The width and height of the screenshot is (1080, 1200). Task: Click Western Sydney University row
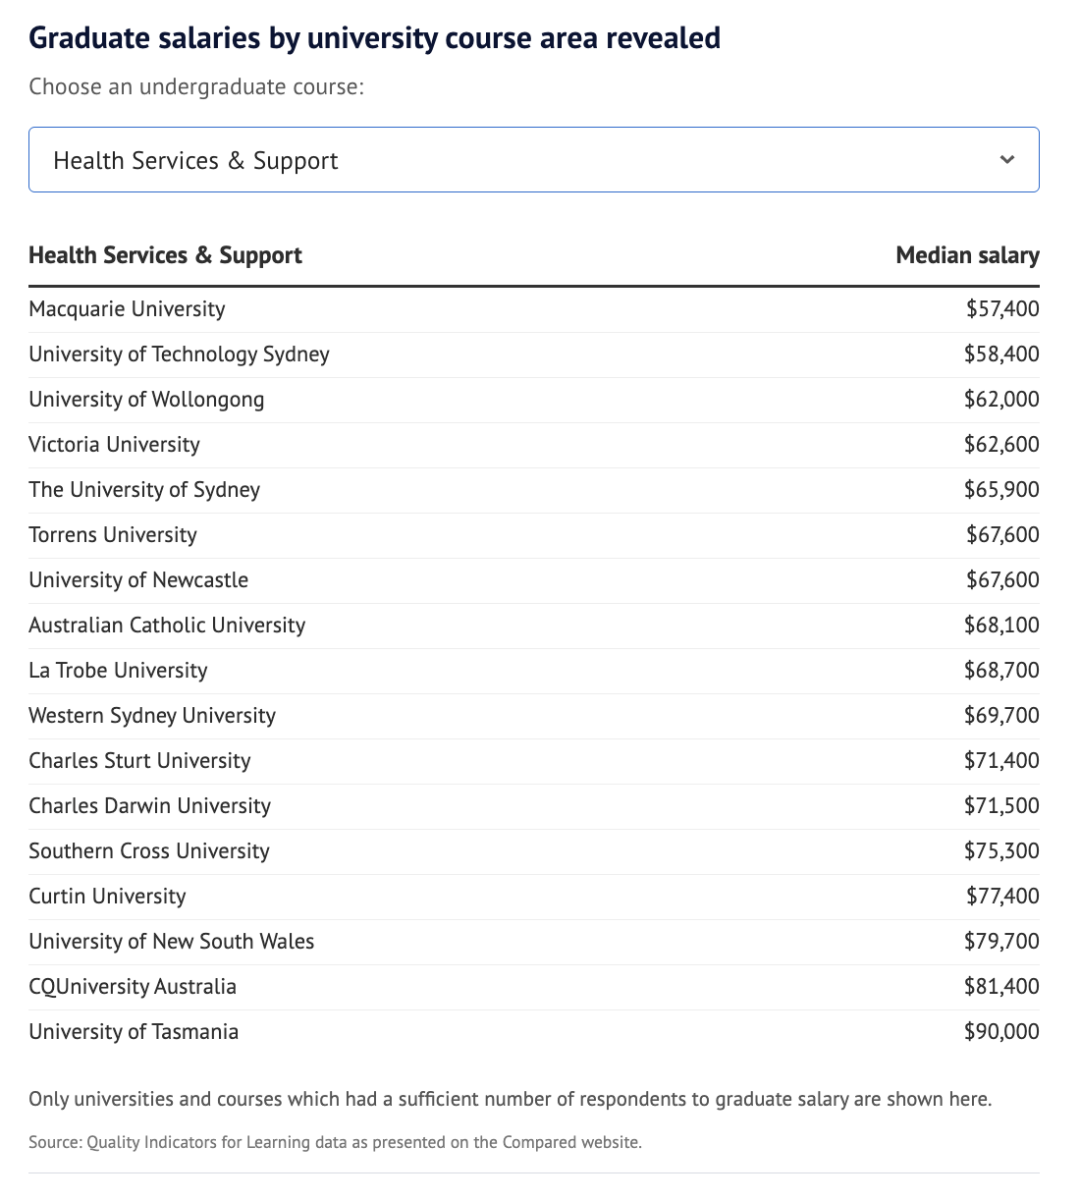coord(152,715)
